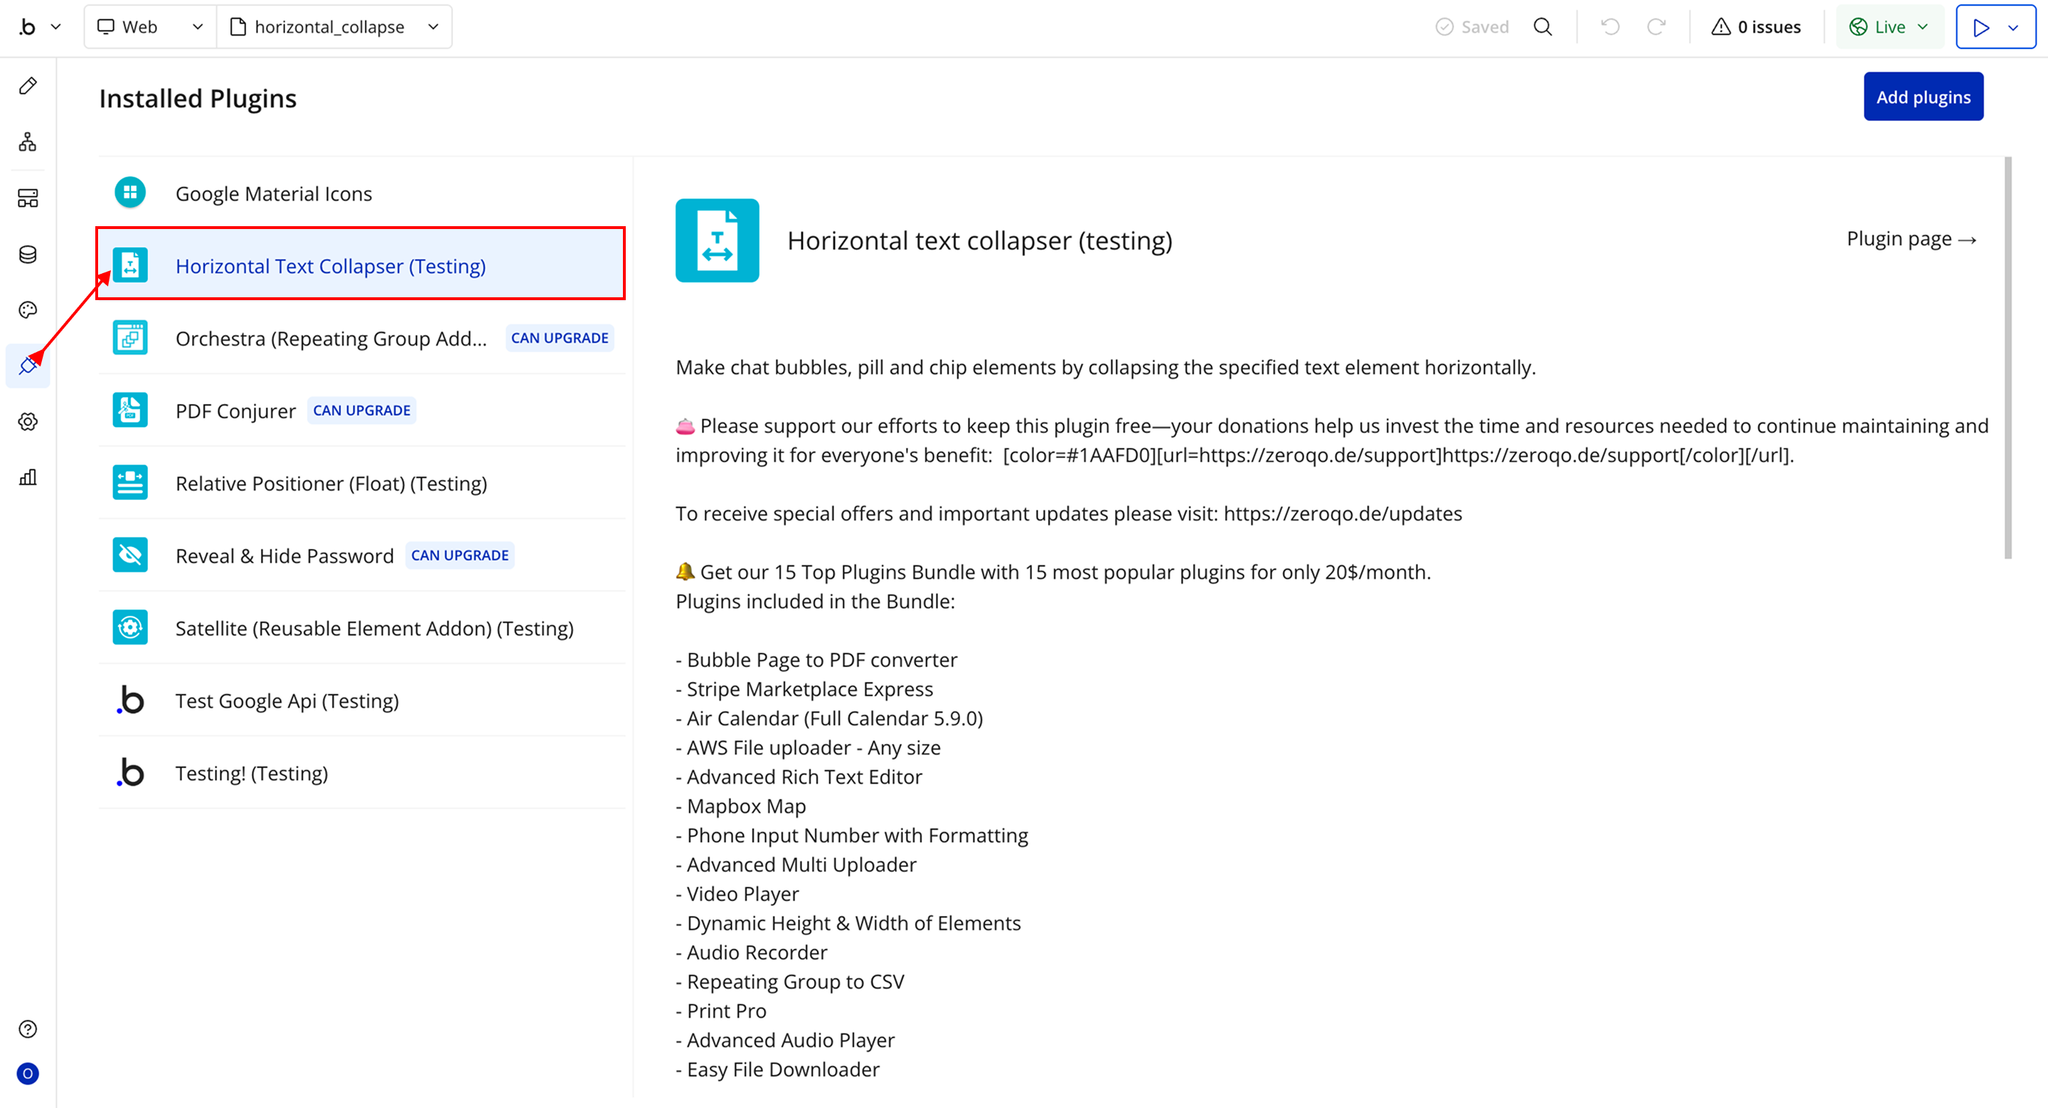Image resolution: width=2048 pixels, height=1108 pixels.
Task: Open the Logs chart icon in sidebar
Action: [28, 478]
